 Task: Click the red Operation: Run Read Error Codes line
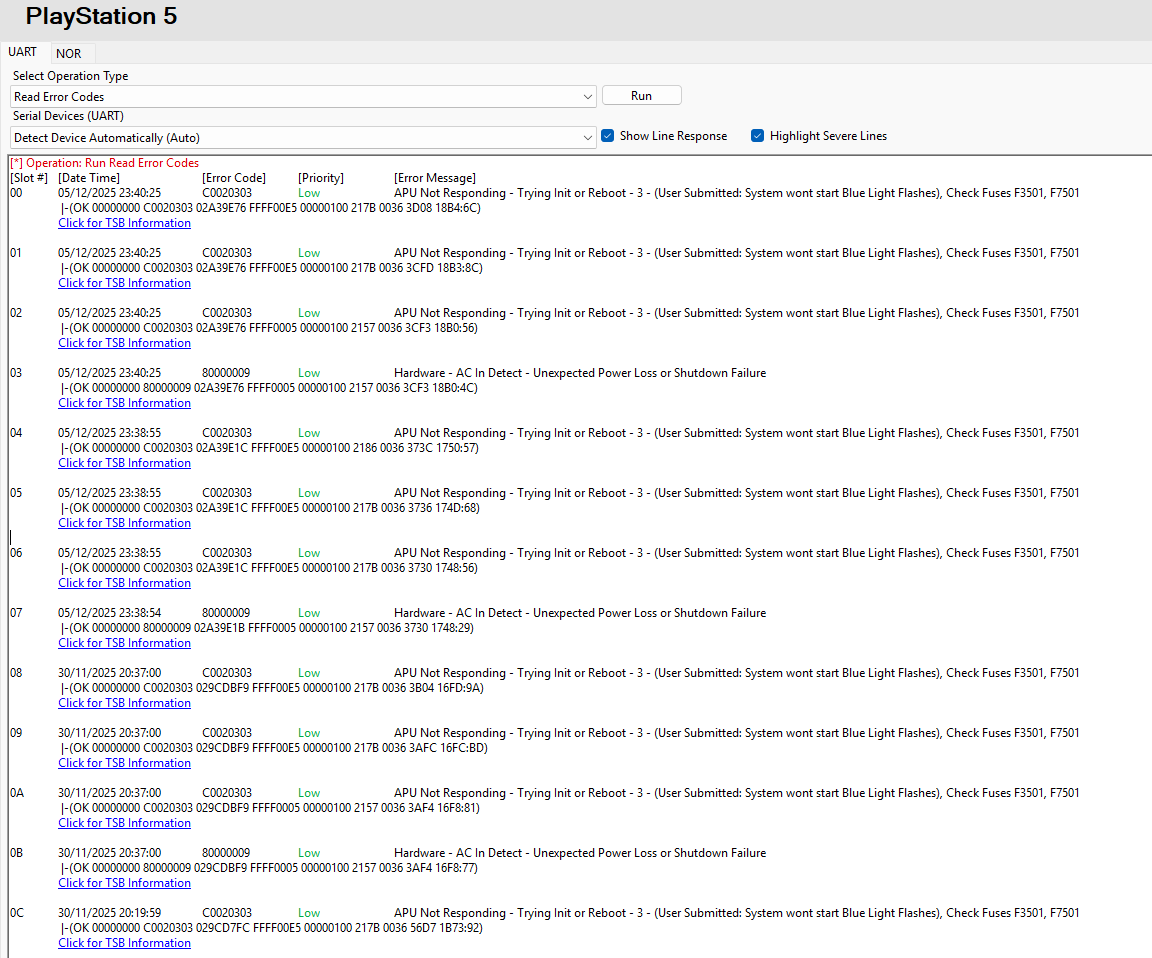pyautogui.click(x=104, y=163)
